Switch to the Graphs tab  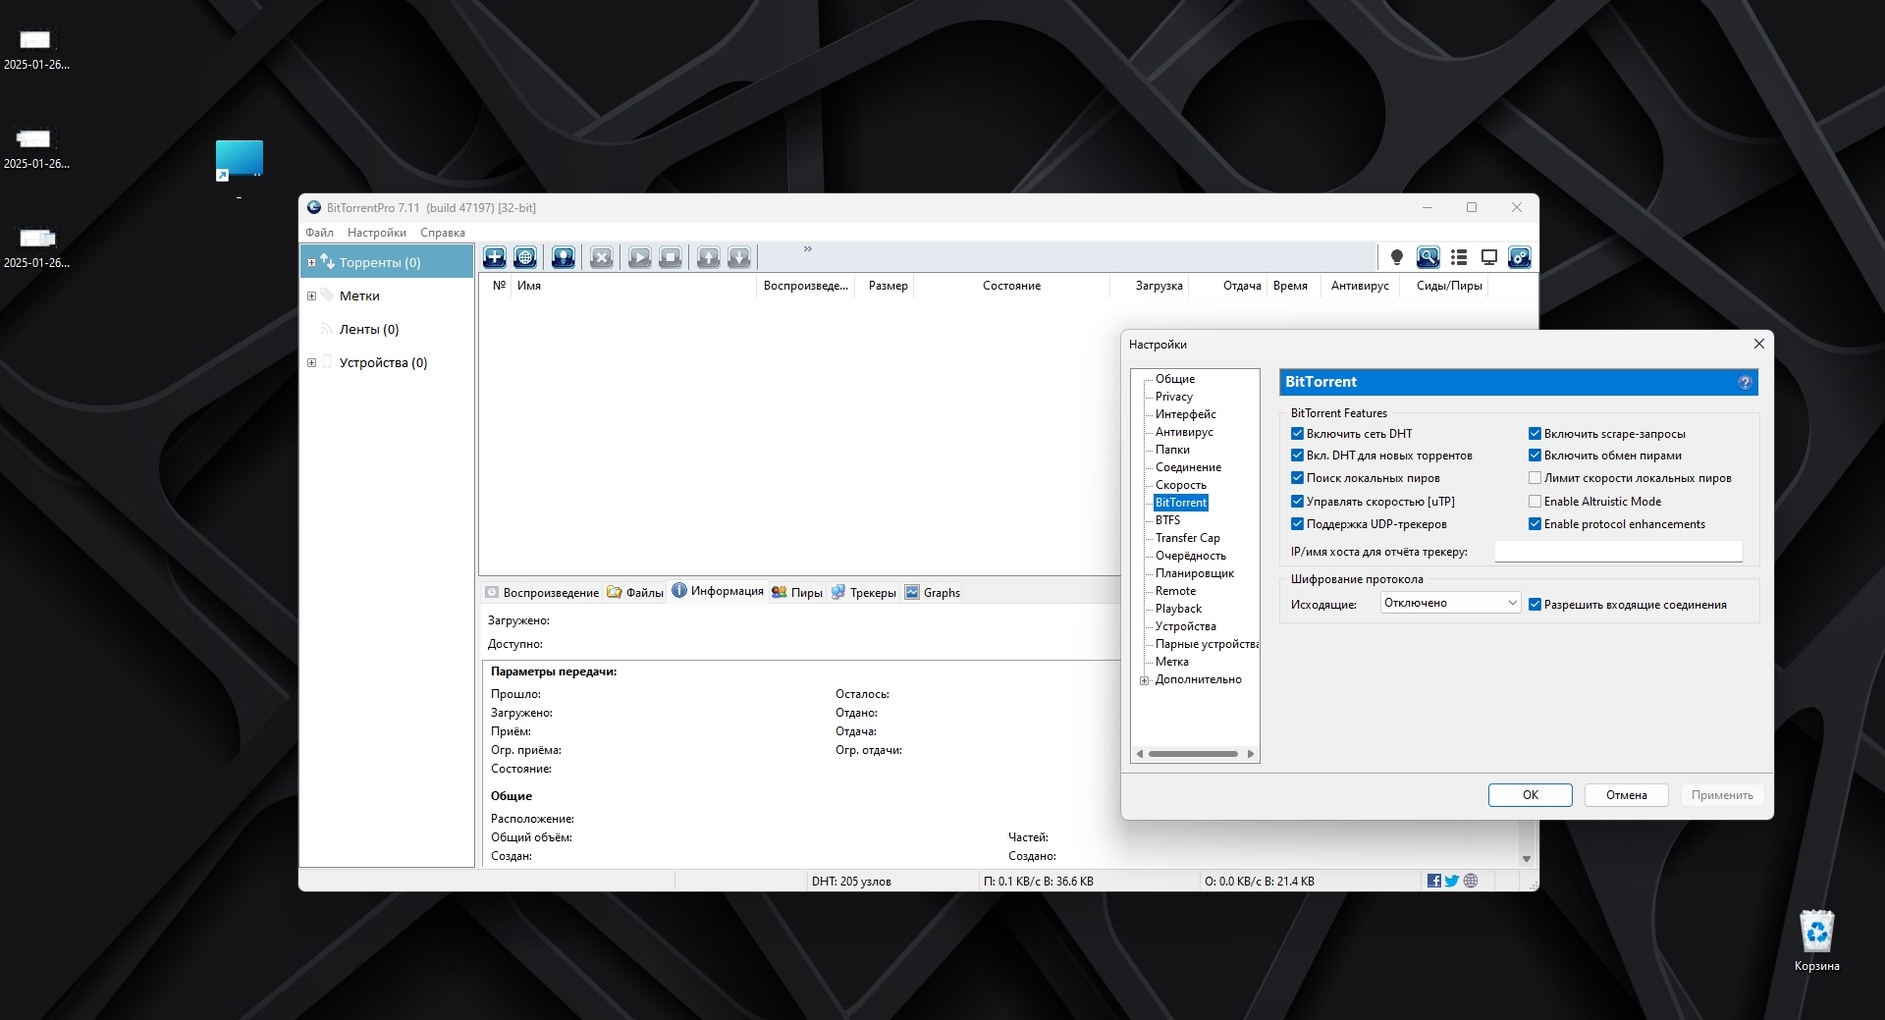[933, 593]
